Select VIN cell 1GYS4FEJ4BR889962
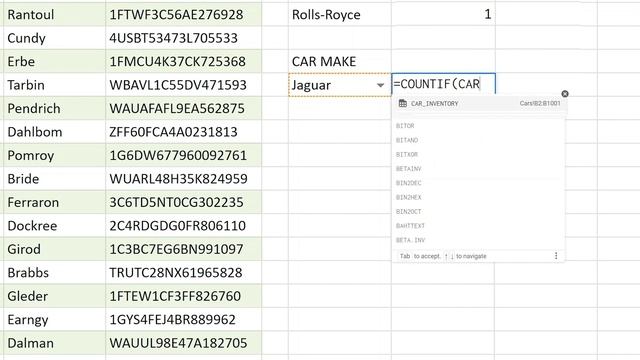This screenshot has height=360, width=640. click(x=184, y=320)
